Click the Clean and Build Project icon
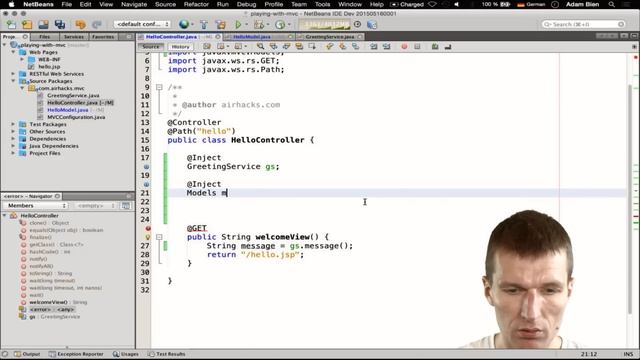This screenshot has width=640, height=360. [220, 24]
